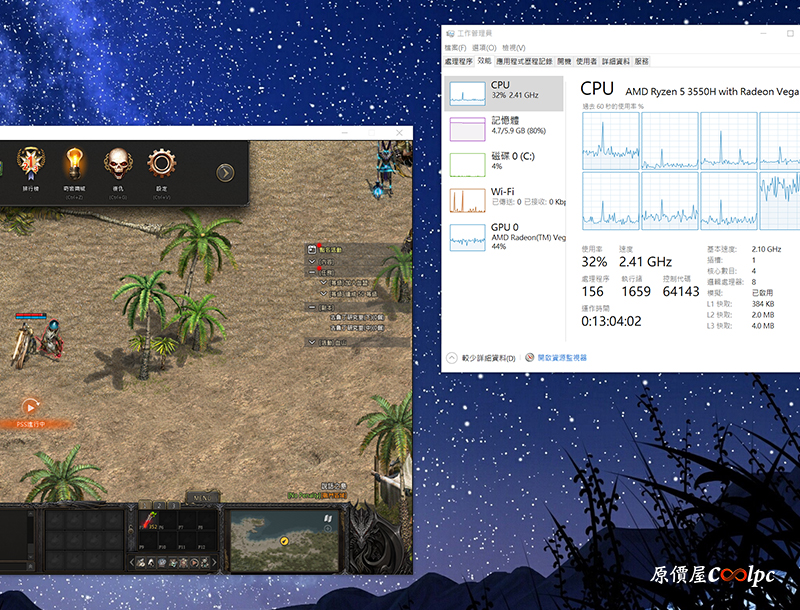Collapse the dungeon section in quest tracker
Image resolution: width=800 pixels, height=610 pixels.
click(312, 307)
